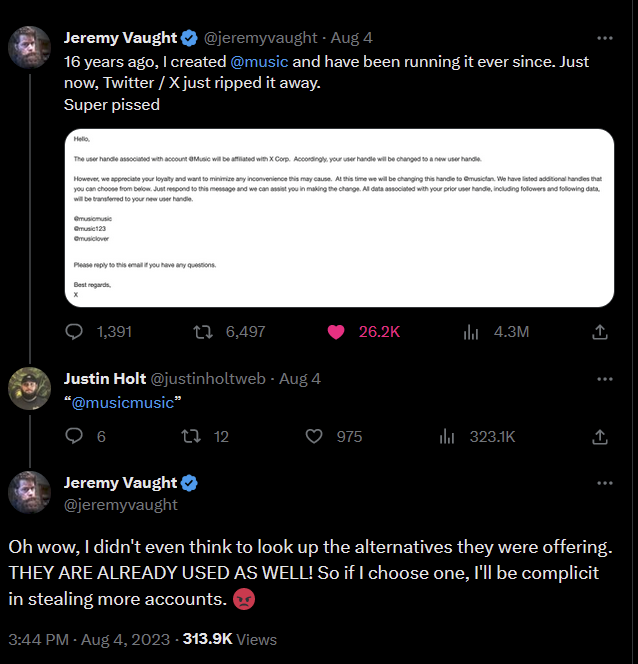The width and height of the screenshot is (638, 664).
Task: View analytics for the 4.3M views tweet
Action: (470, 331)
